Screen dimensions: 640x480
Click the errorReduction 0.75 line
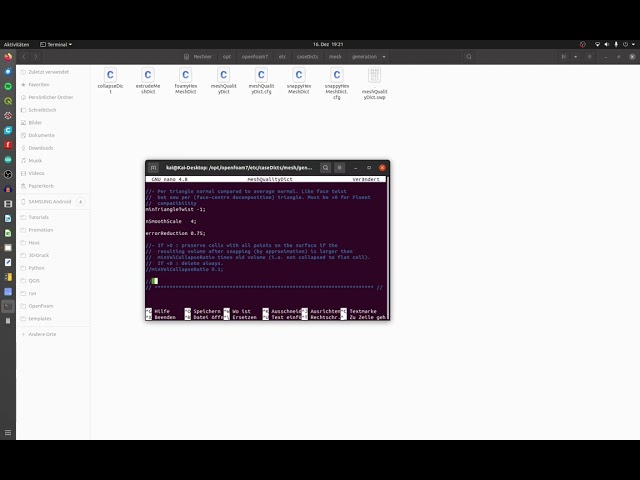pos(176,233)
